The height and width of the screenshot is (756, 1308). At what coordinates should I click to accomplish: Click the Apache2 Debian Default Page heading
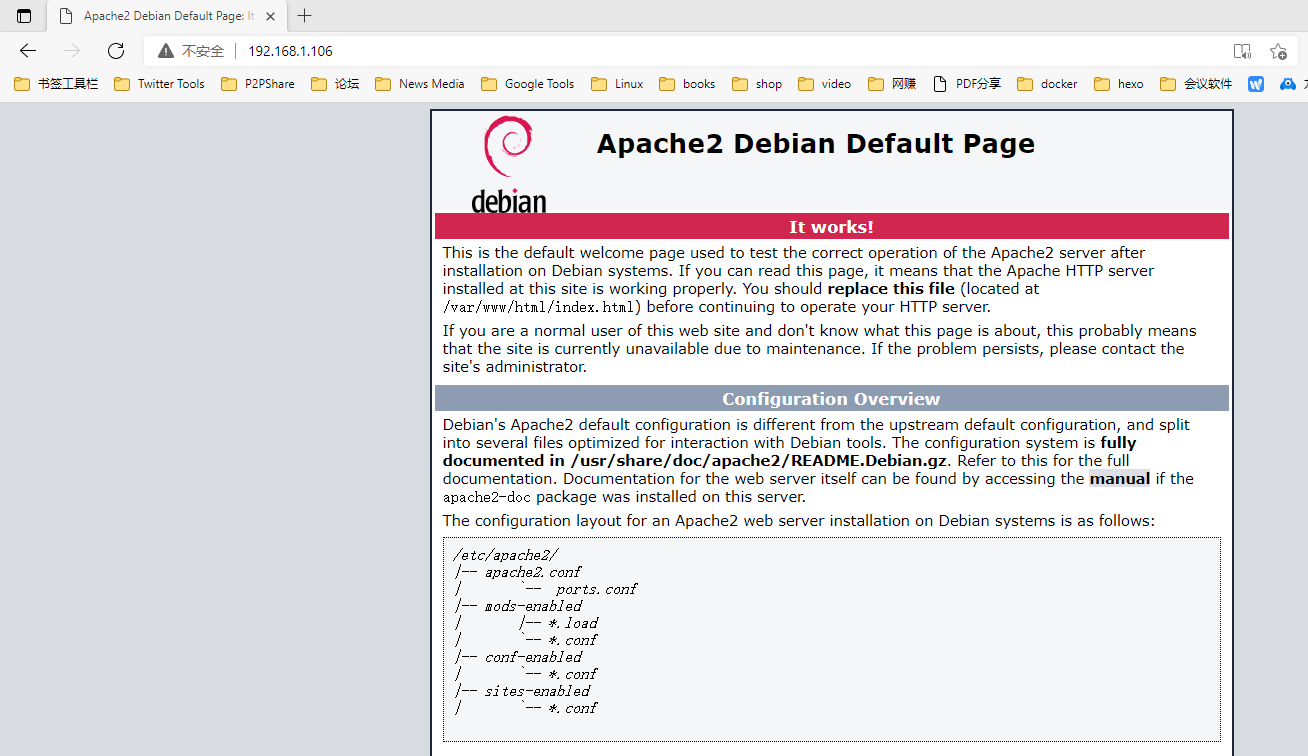point(816,144)
